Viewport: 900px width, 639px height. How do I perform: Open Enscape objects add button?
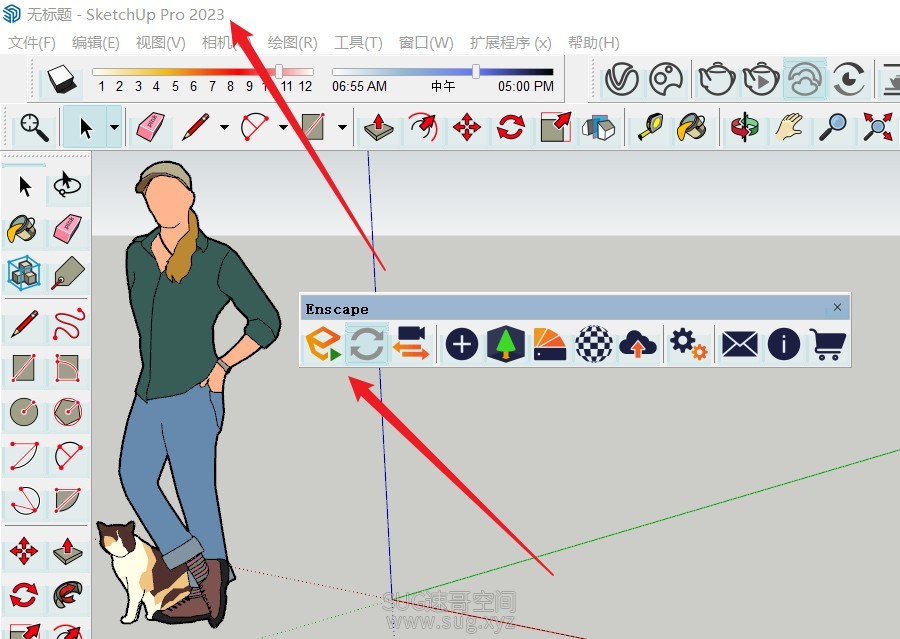(462, 344)
